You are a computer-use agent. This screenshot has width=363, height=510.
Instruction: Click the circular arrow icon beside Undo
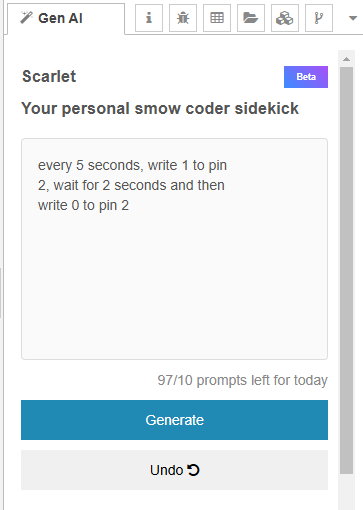tap(193, 470)
